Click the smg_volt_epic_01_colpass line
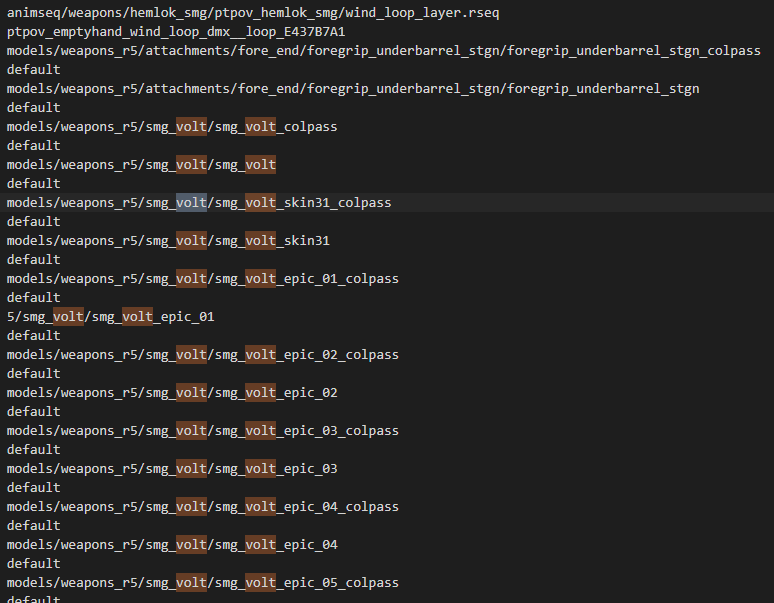The height and width of the screenshot is (603, 774). click(202, 279)
